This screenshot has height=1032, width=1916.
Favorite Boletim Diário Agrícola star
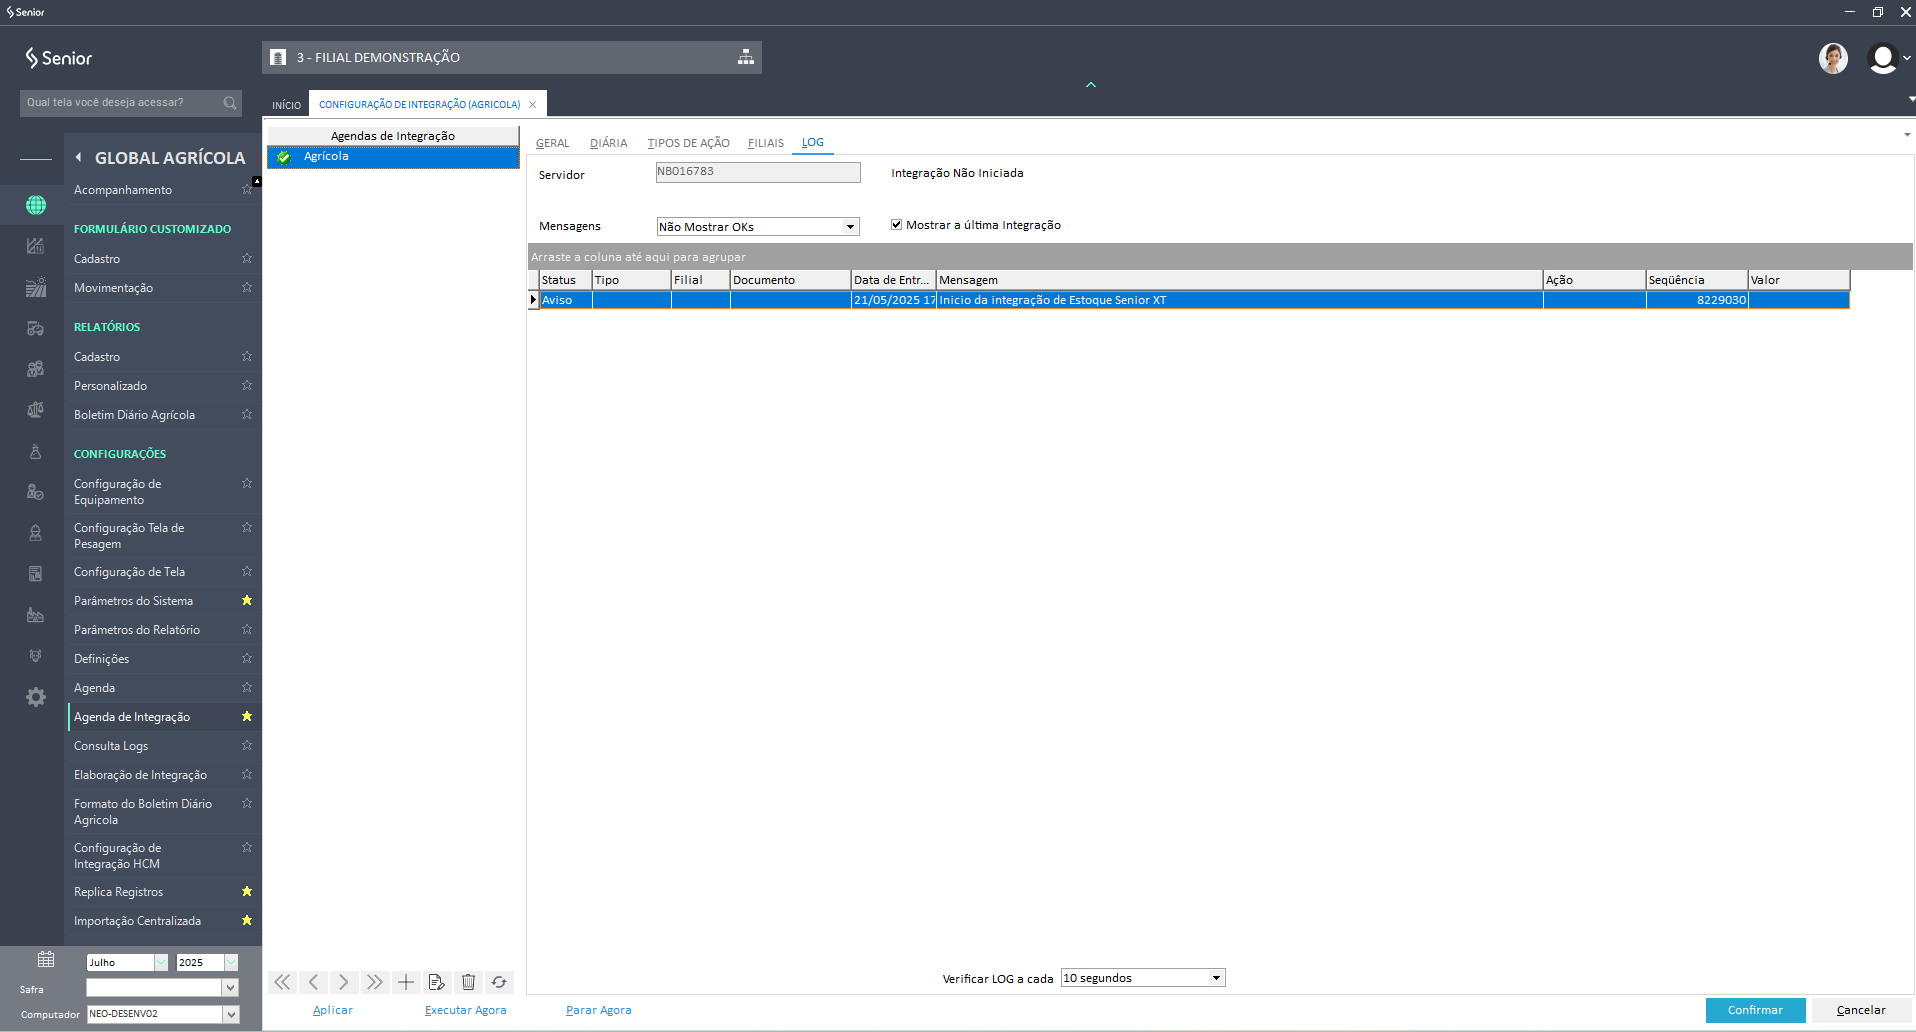click(247, 414)
